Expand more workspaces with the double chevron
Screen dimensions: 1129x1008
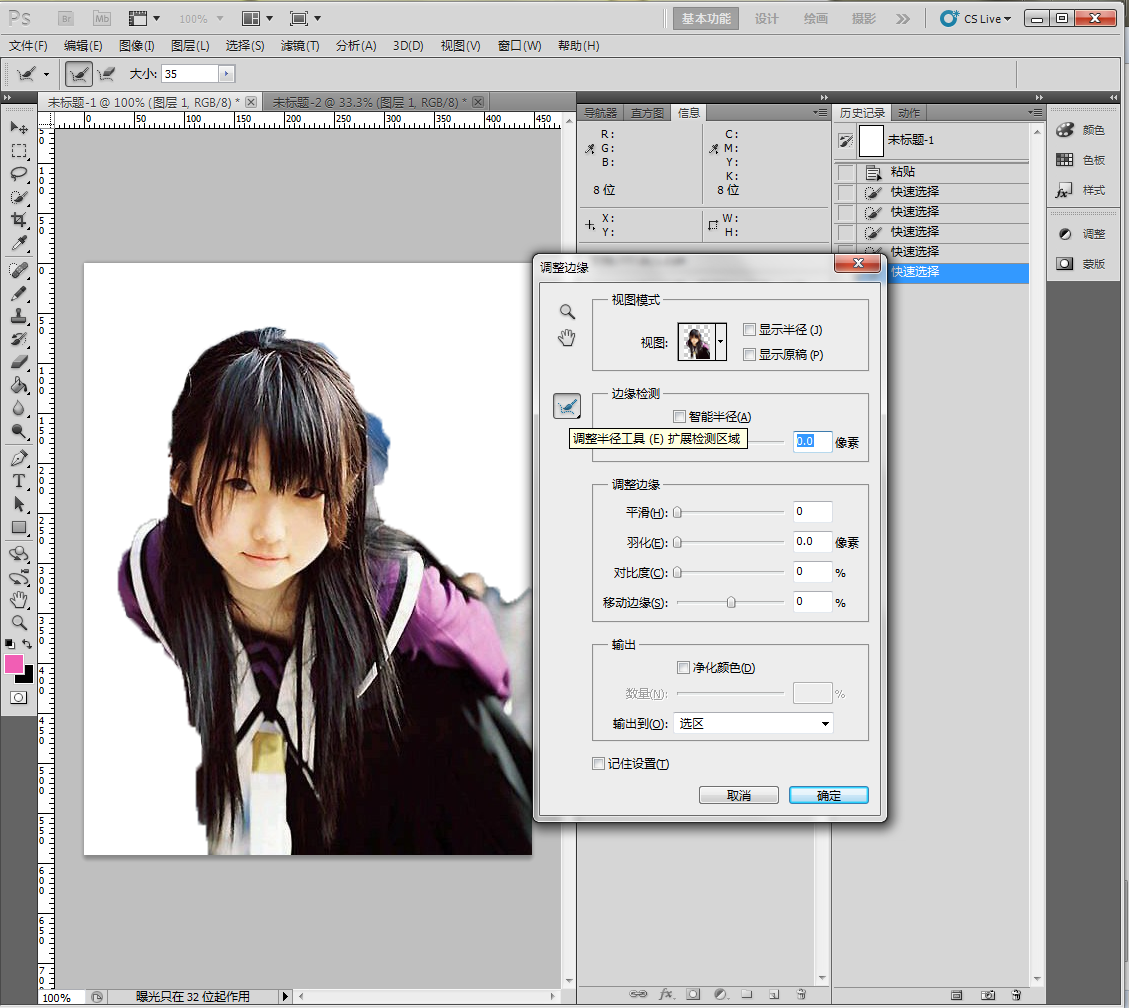(903, 19)
